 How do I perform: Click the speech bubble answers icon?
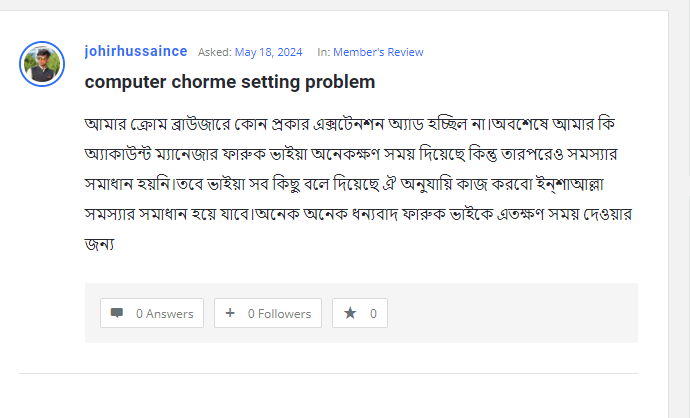[x=117, y=313]
